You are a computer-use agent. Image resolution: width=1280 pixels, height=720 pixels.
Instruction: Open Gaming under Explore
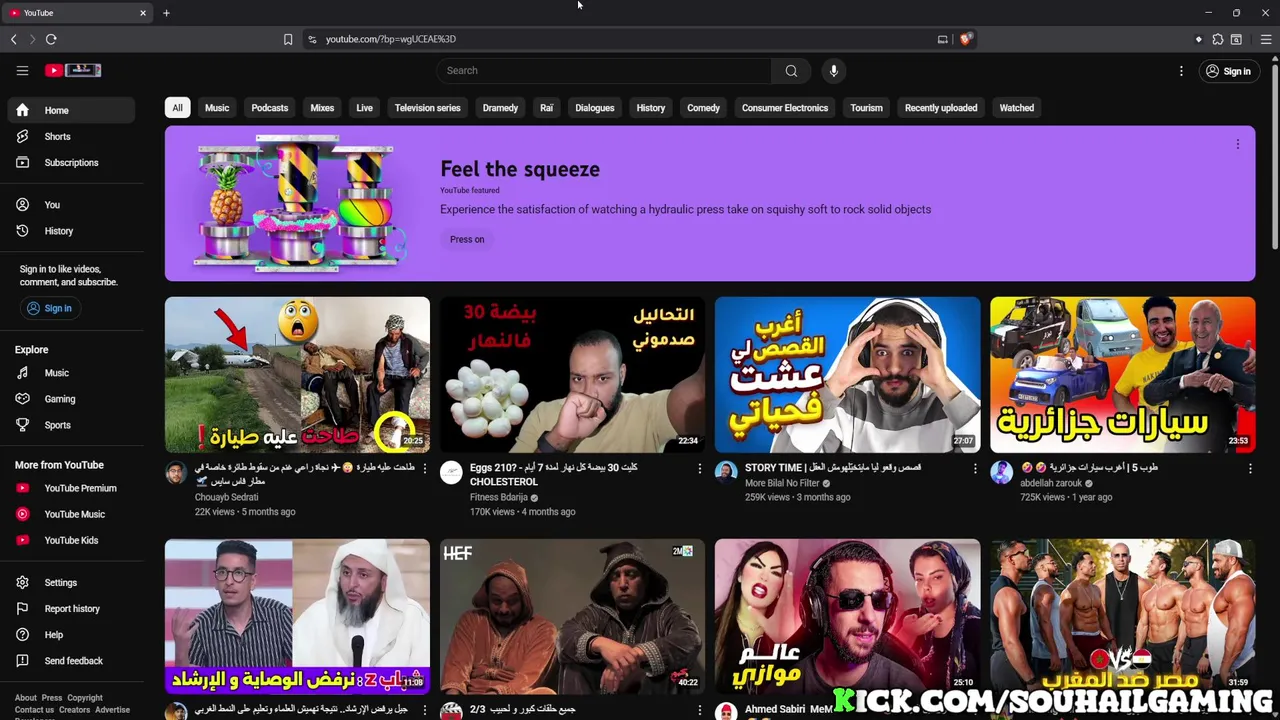[71, 399]
